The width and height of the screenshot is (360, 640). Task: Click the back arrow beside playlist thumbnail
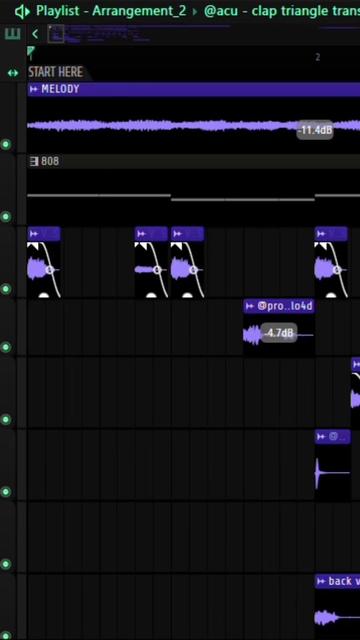(35, 34)
